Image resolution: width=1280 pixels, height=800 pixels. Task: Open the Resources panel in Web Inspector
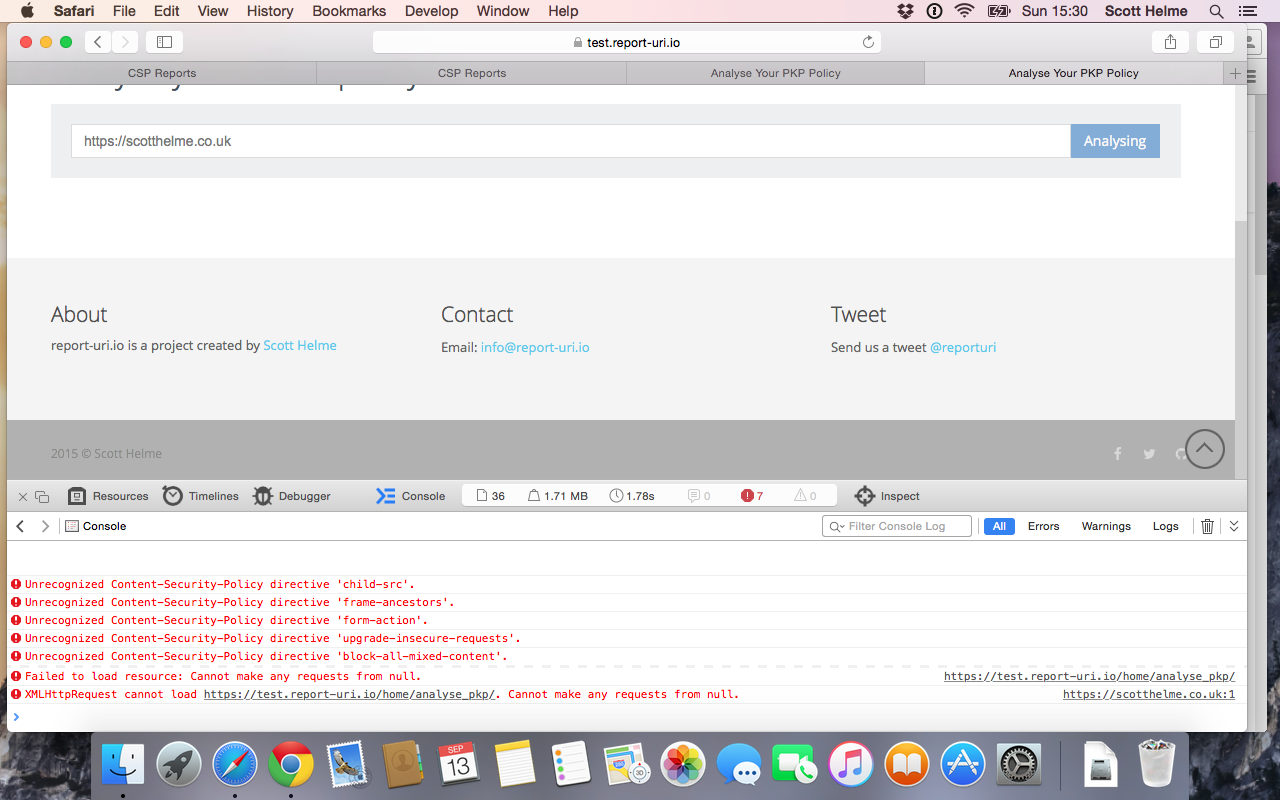tap(108, 495)
